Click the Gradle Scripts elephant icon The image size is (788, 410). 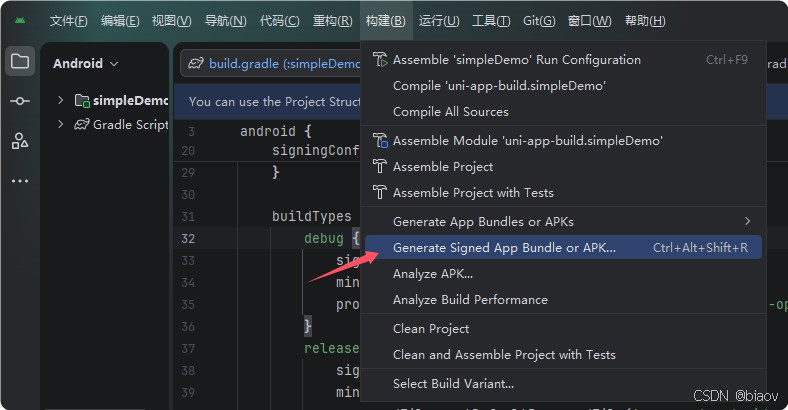pos(82,124)
